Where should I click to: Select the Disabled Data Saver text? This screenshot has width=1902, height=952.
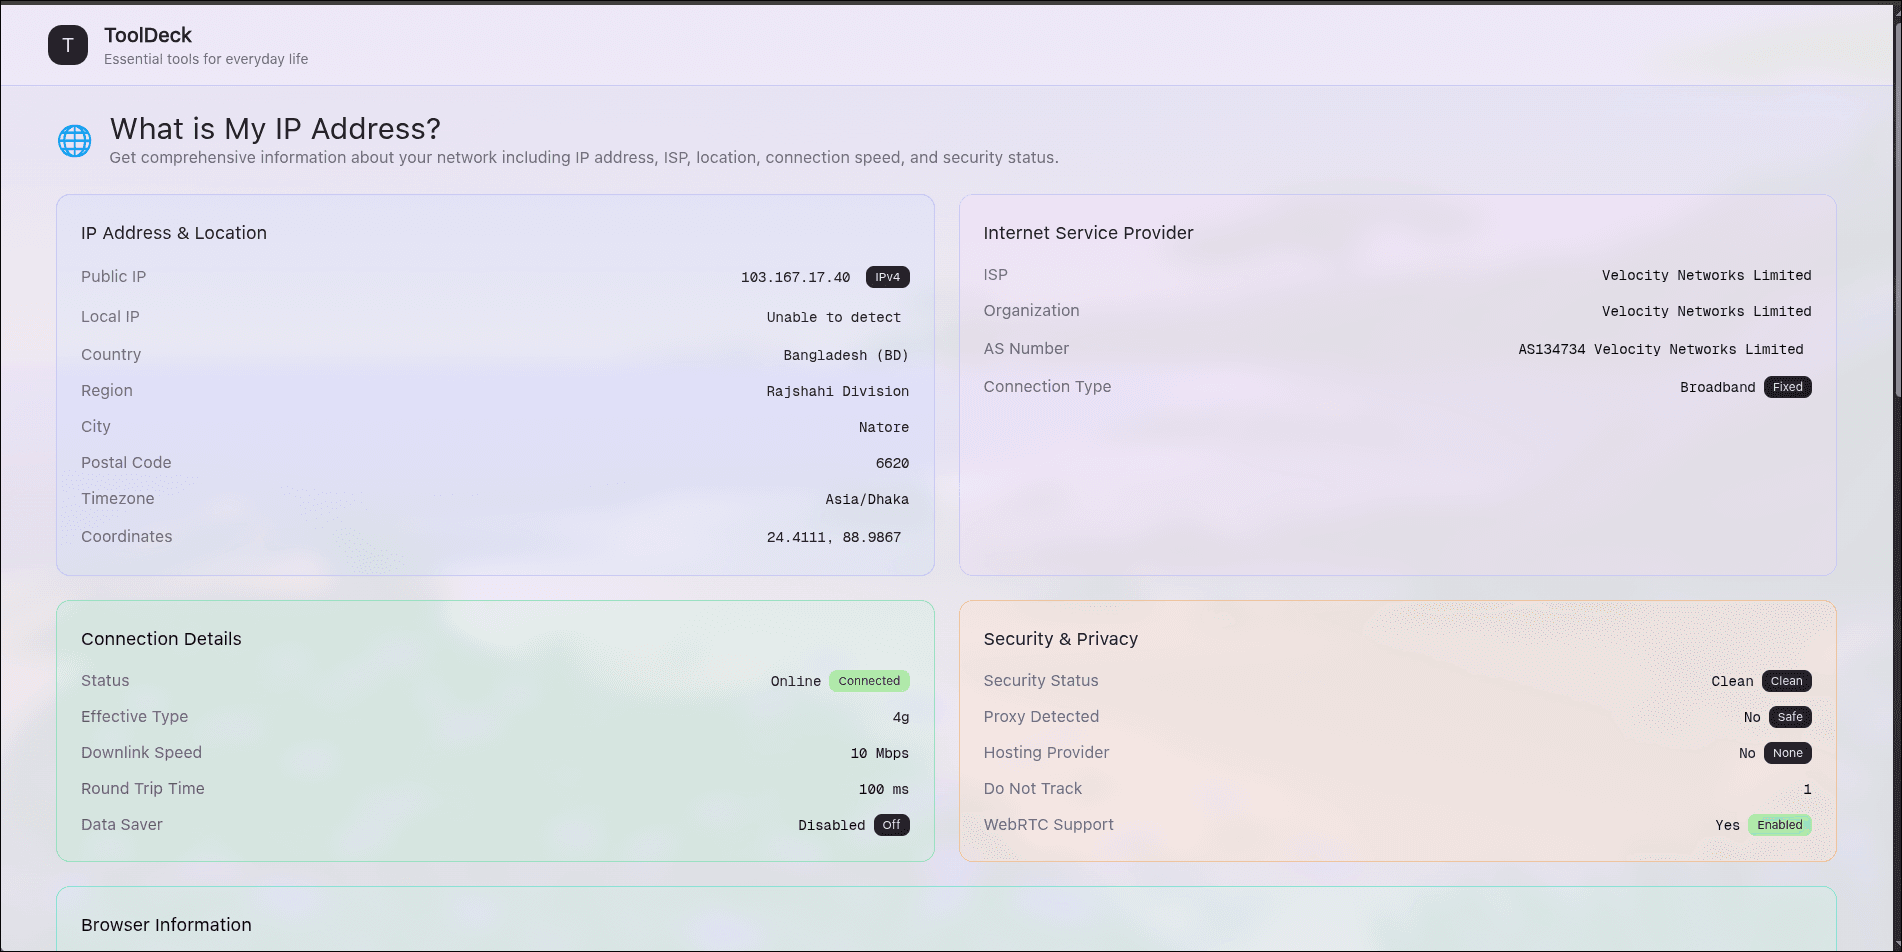pyautogui.click(x=831, y=825)
